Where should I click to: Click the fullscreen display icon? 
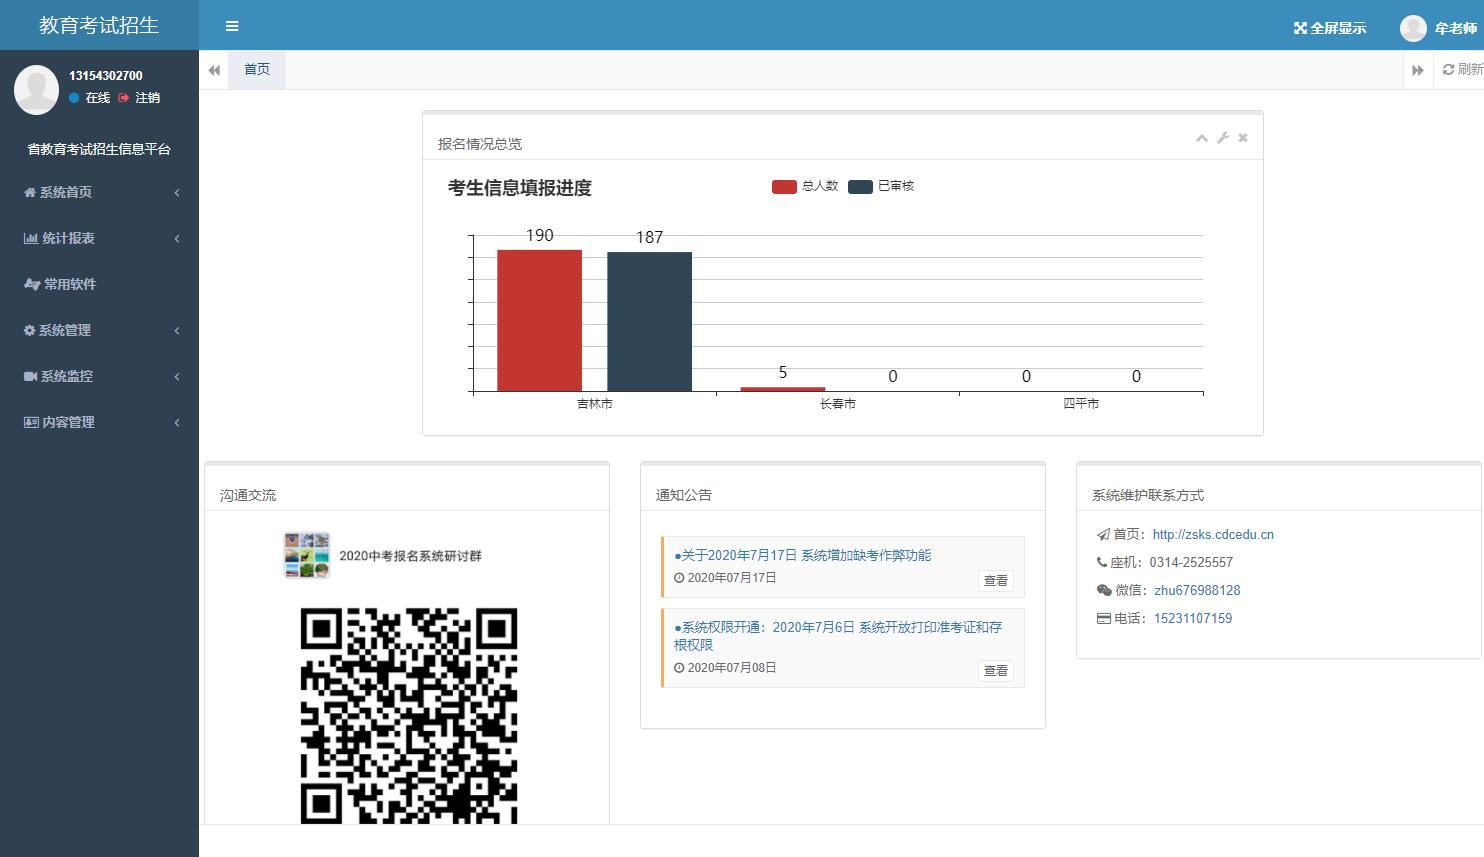tap(1300, 28)
